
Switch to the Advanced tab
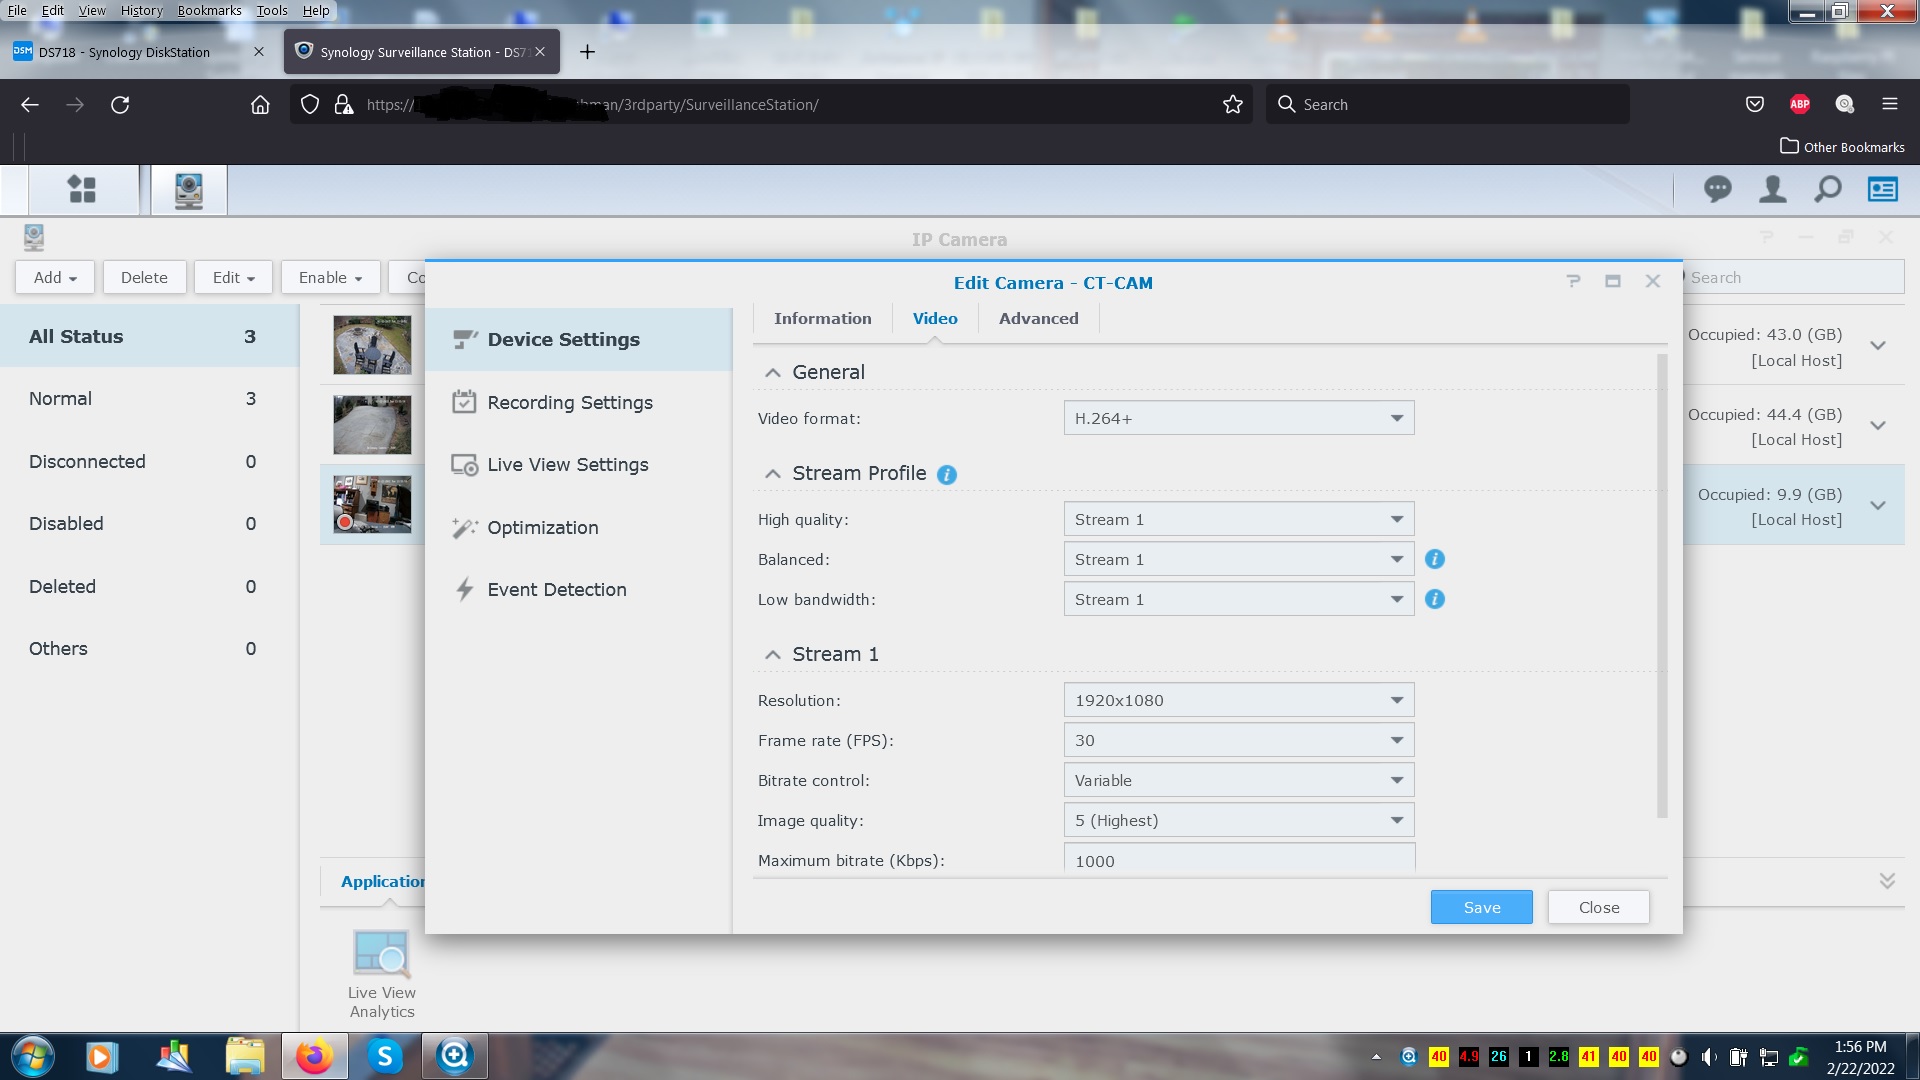click(x=1038, y=318)
